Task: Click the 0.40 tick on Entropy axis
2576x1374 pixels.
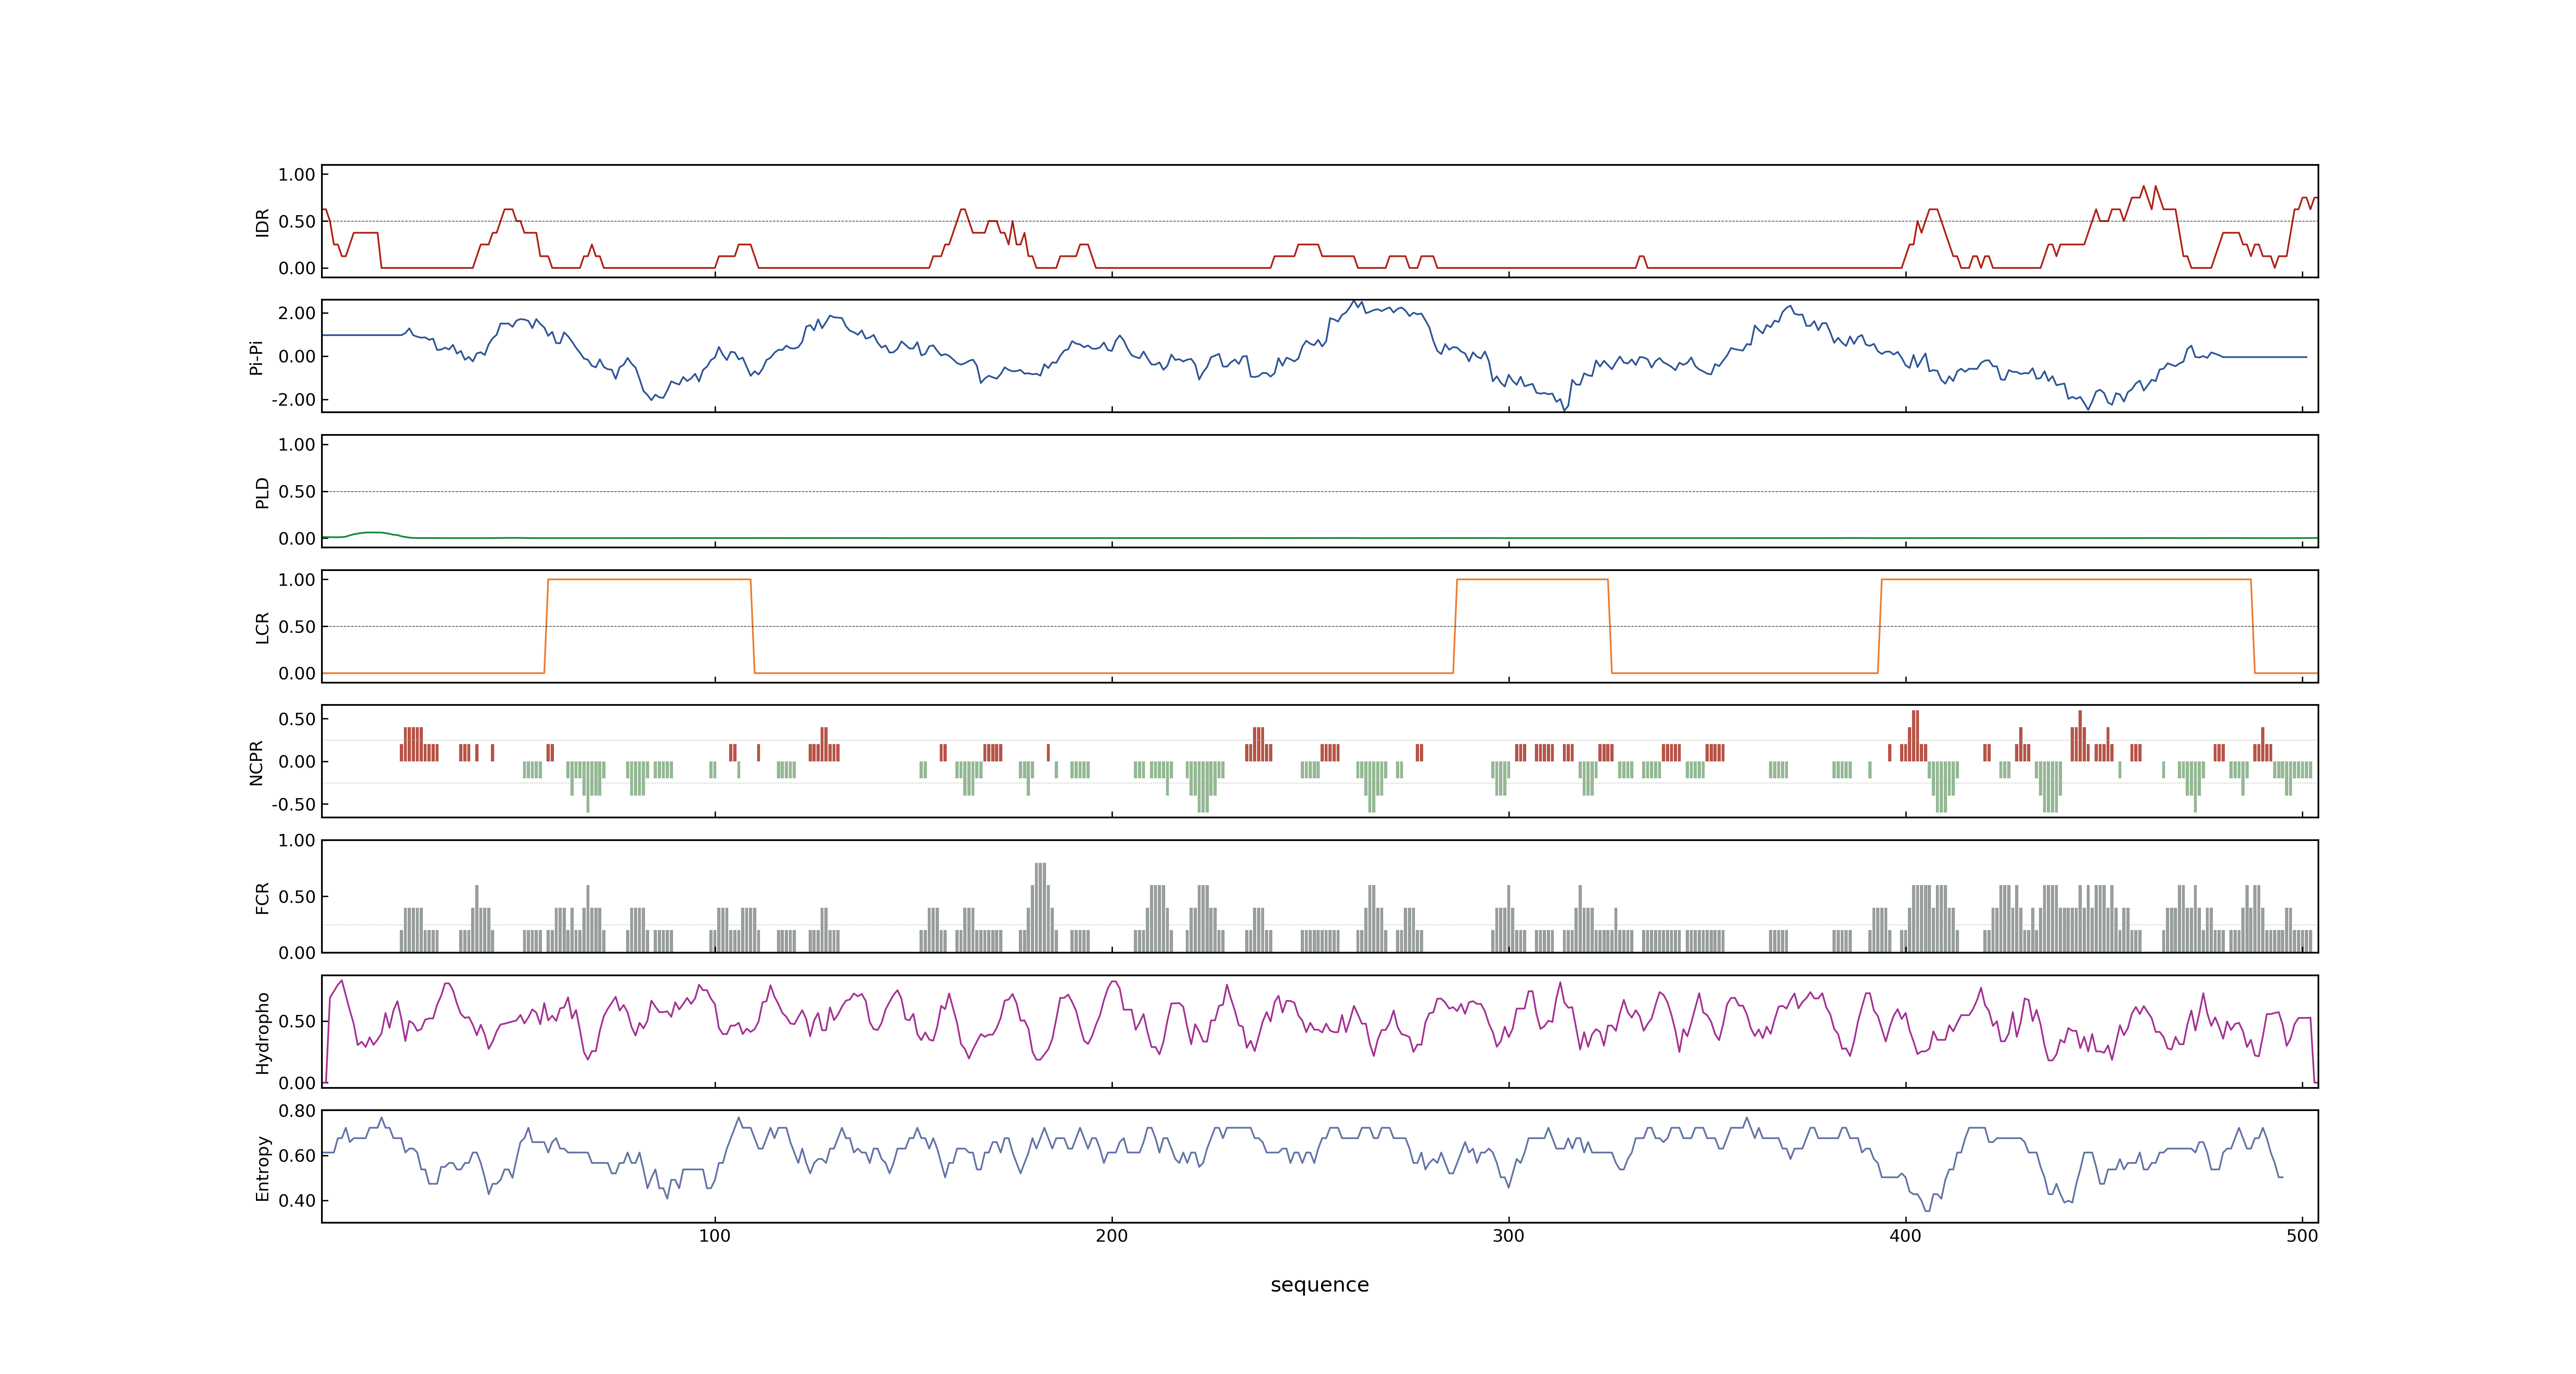Action: click(297, 1201)
